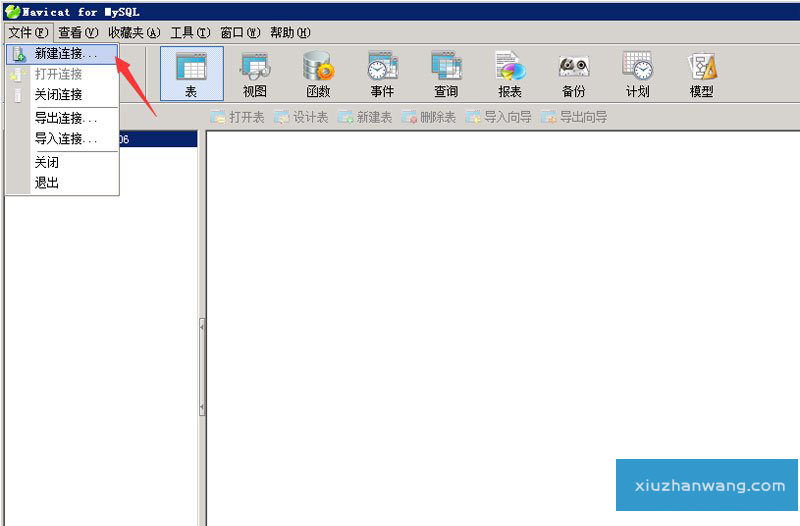
Task: Select 导出连接 from the File menu
Action: 66,118
